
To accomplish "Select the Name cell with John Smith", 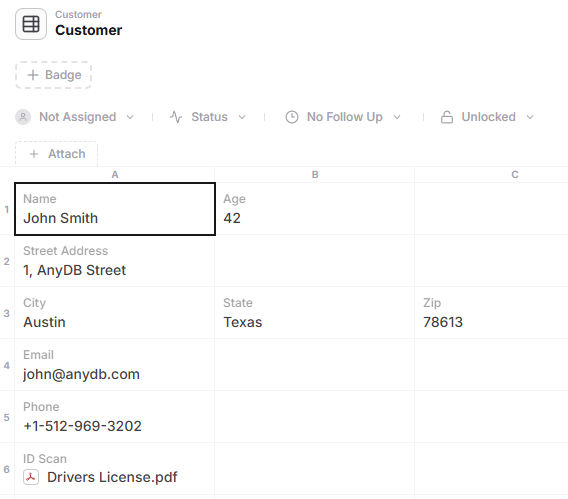I will [115, 209].
